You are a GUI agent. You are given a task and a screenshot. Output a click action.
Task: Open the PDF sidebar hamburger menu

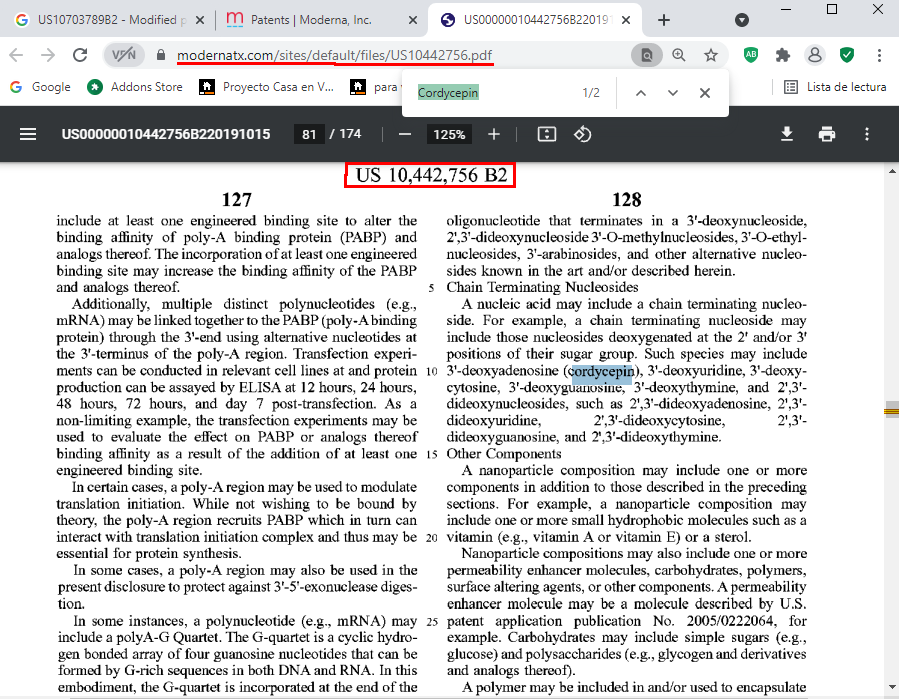tap(28, 134)
